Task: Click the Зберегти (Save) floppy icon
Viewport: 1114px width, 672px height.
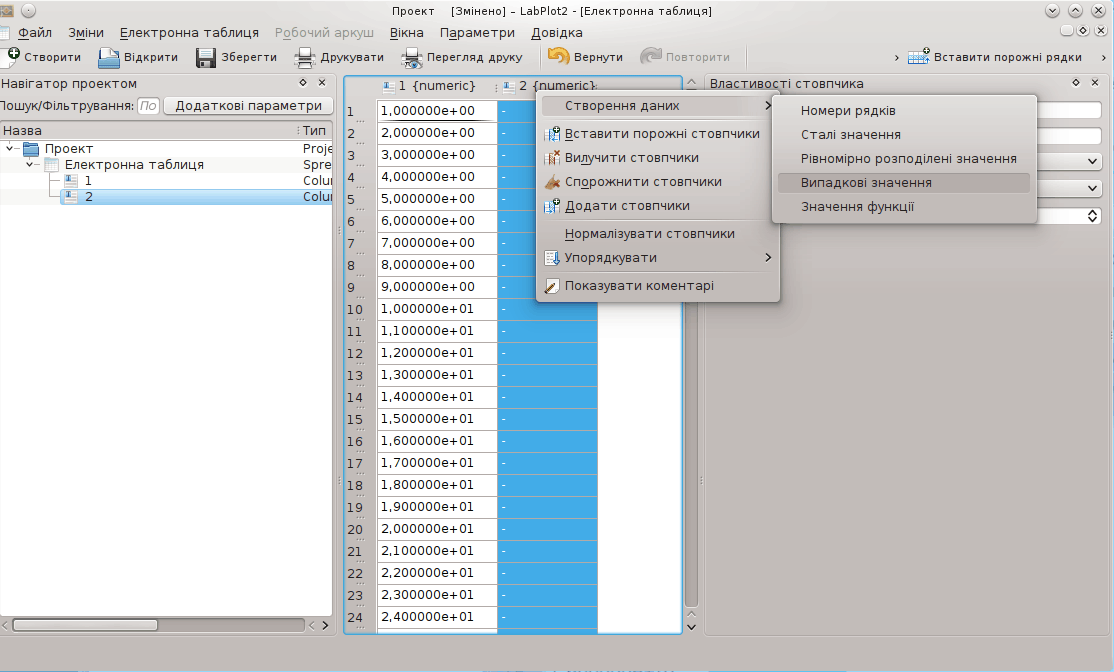Action: coord(206,57)
